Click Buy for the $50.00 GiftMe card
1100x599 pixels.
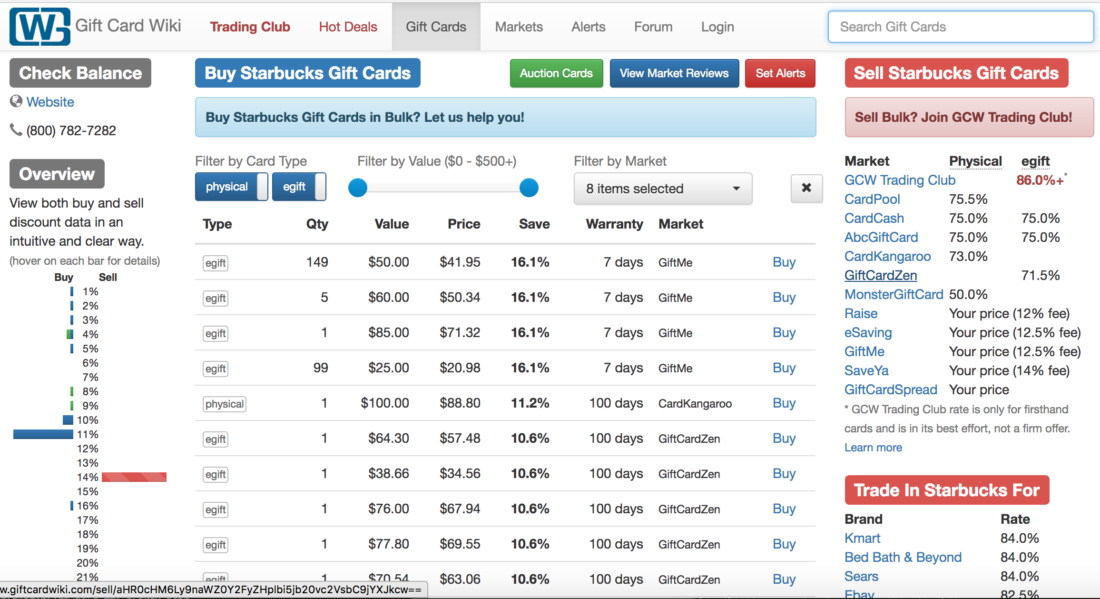click(784, 262)
